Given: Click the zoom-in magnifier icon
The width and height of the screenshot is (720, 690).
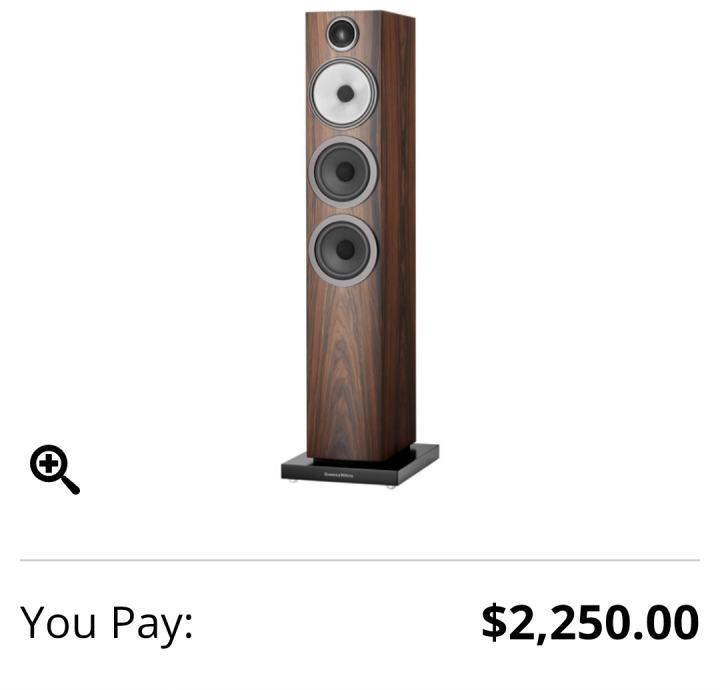Looking at the screenshot, I should (55, 469).
